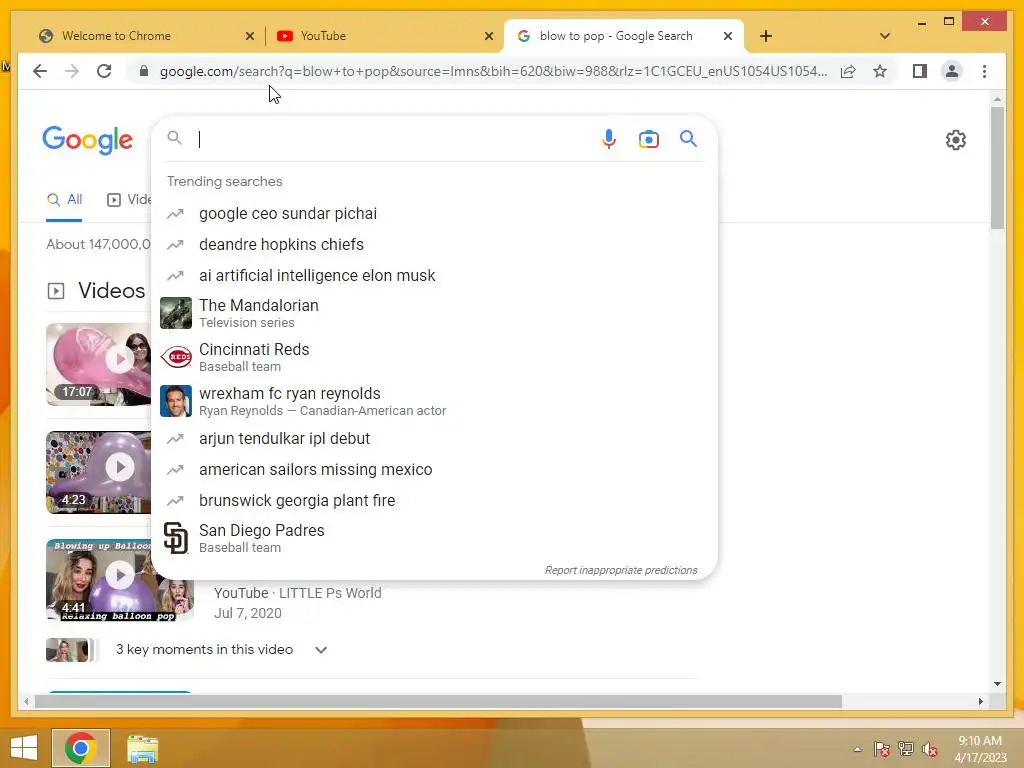Toggle the Chrome side panel icon
The width and height of the screenshot is (1024, 768).
[920, 71]
